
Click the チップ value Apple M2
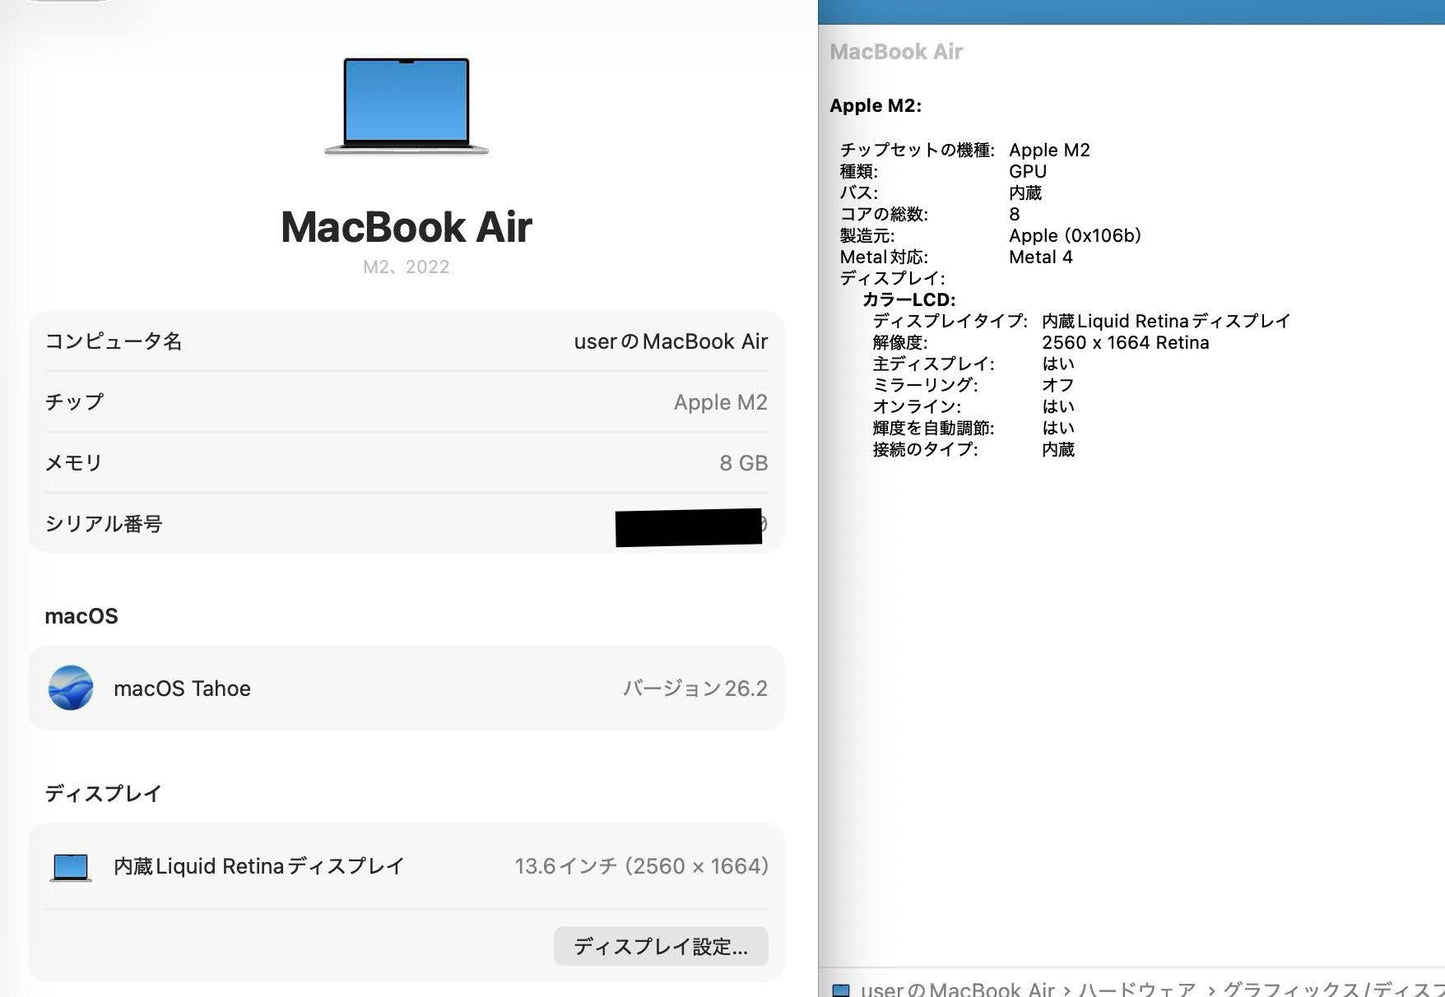(721, 402)
